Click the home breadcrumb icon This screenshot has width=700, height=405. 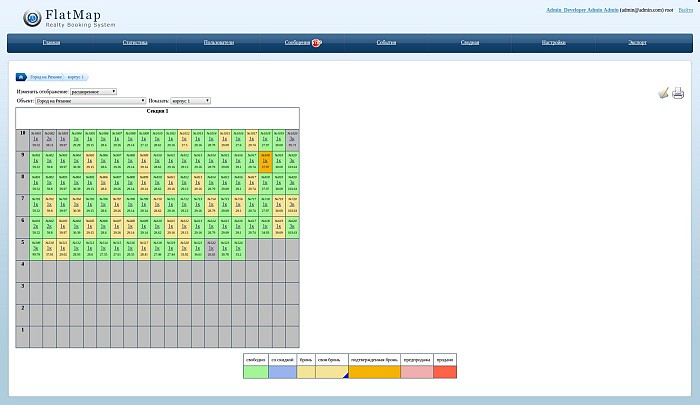21,76
